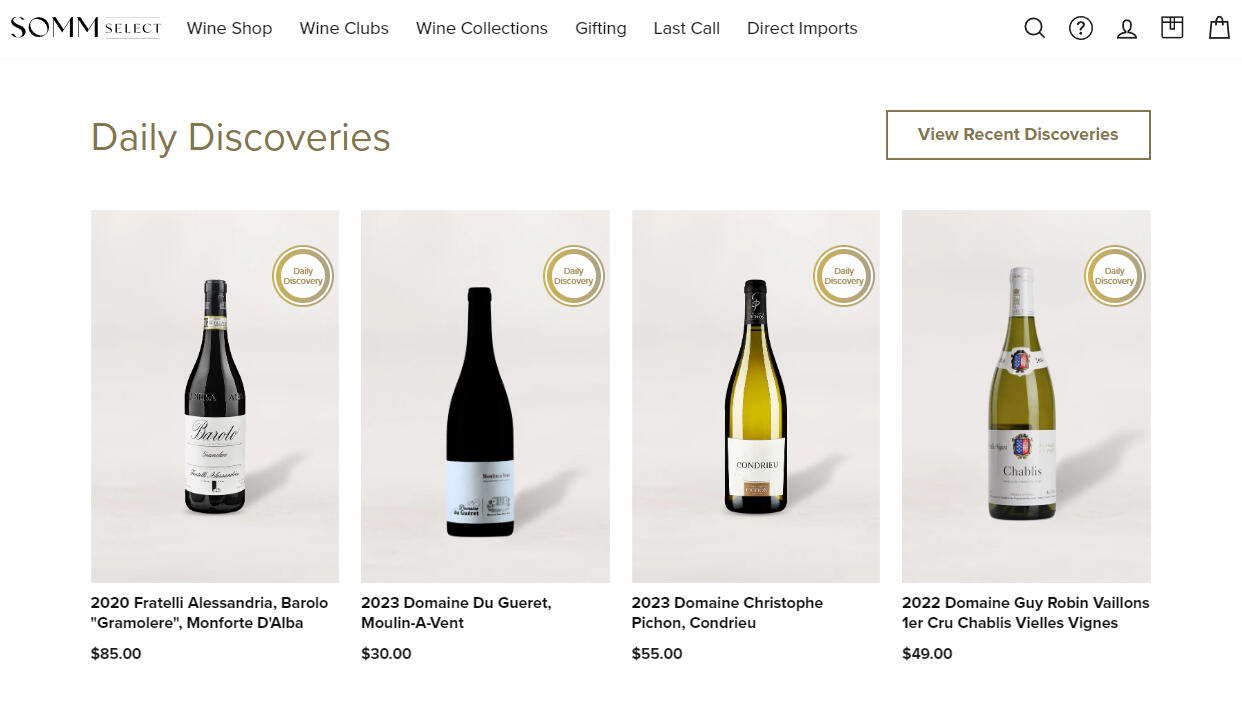Open the Wine Clubs menu

tap(344, 28)
